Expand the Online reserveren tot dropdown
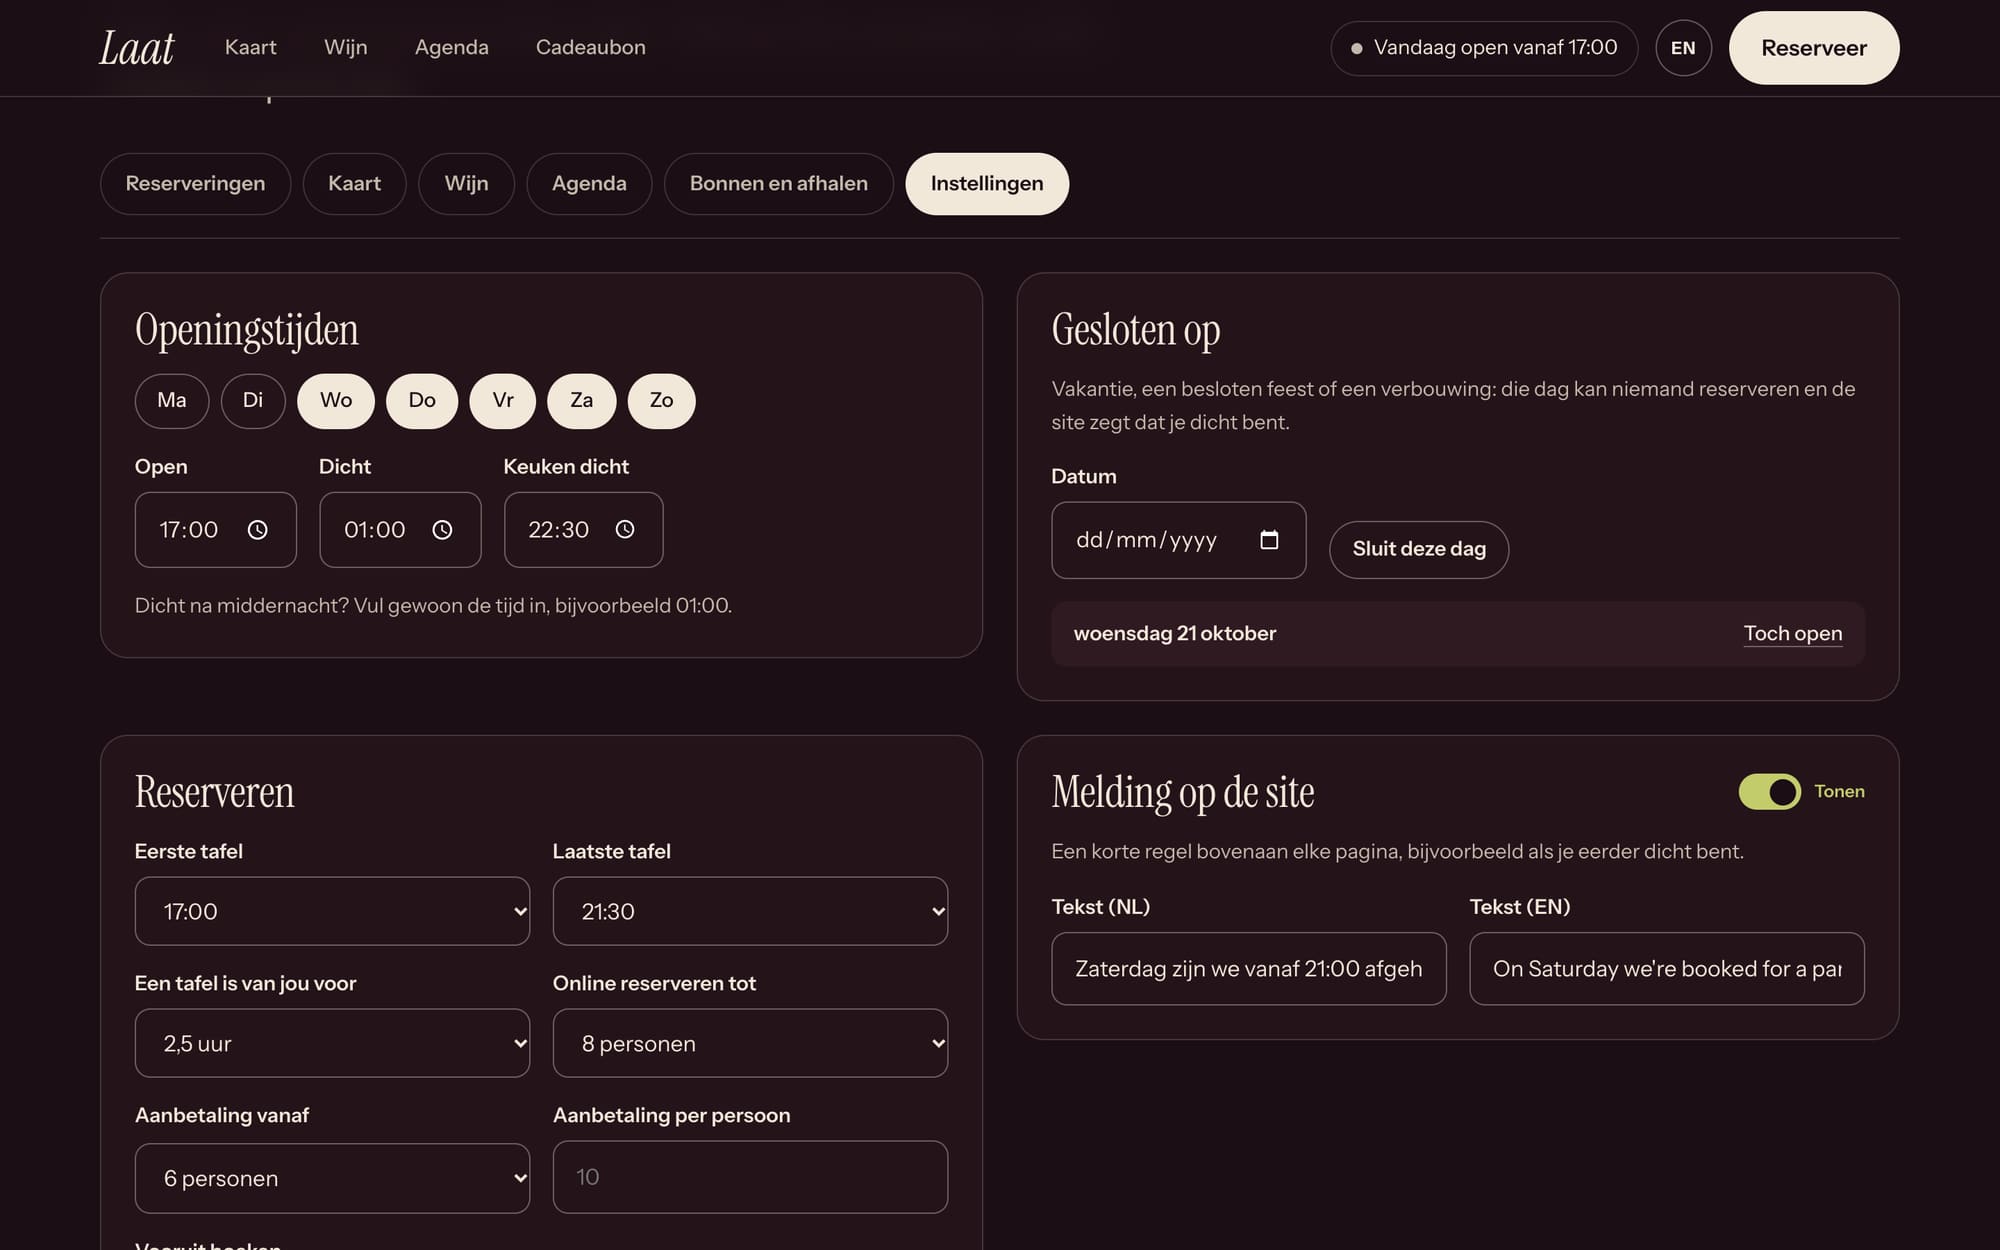The image size is (2000, 1250). pyautogui.click(x=750, y=1043)
